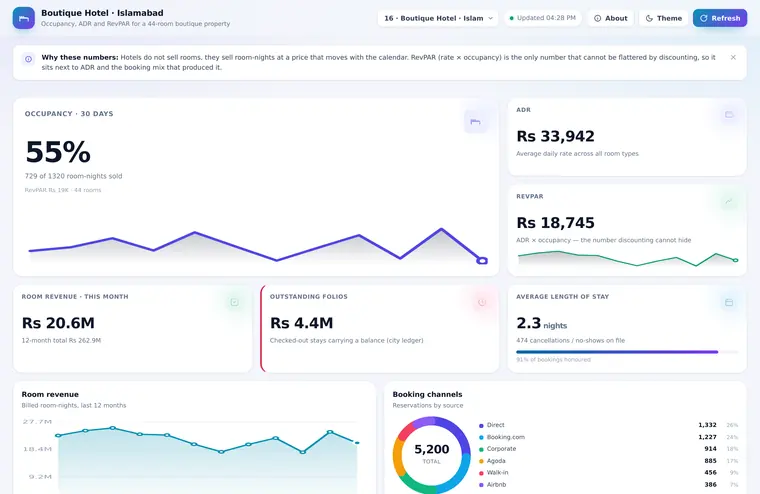Click the 12-month total Rs 262.9M text
Screen dimensions: 760x494
tap(61, 340)
